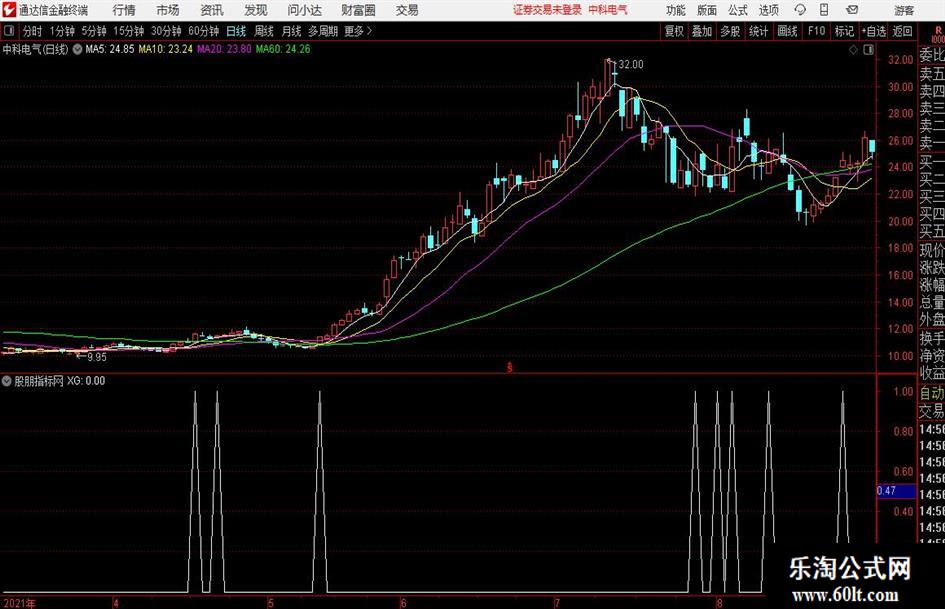Click the 游客 guest account label

[x=904, y=10]
